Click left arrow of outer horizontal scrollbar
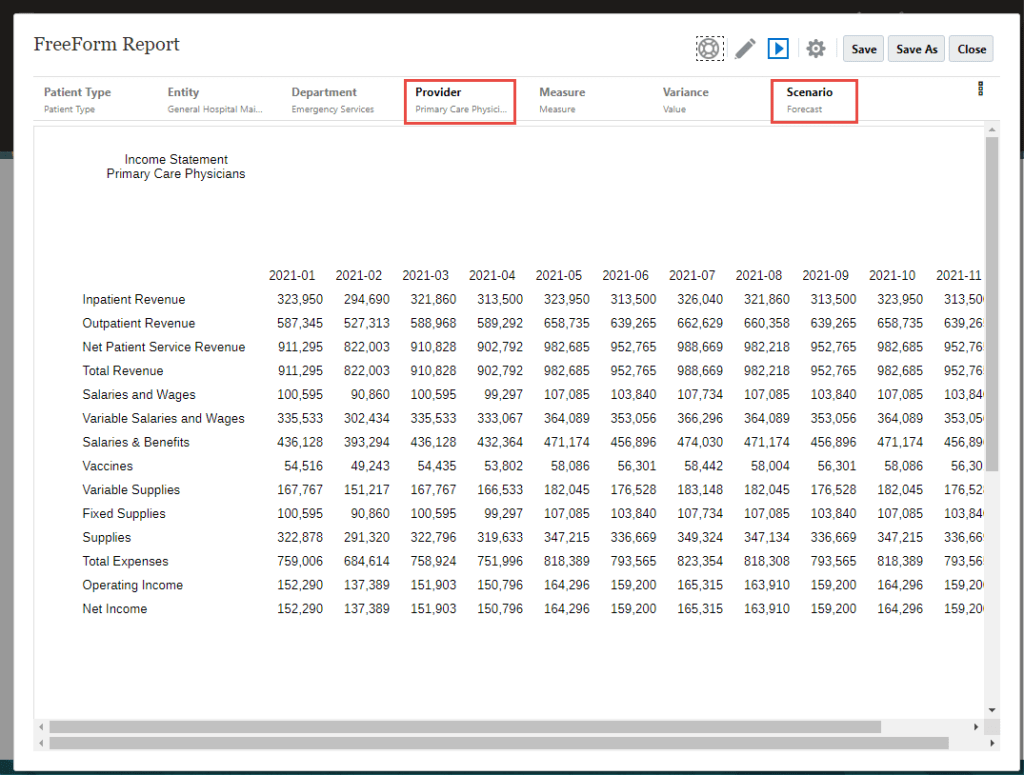 41,743
